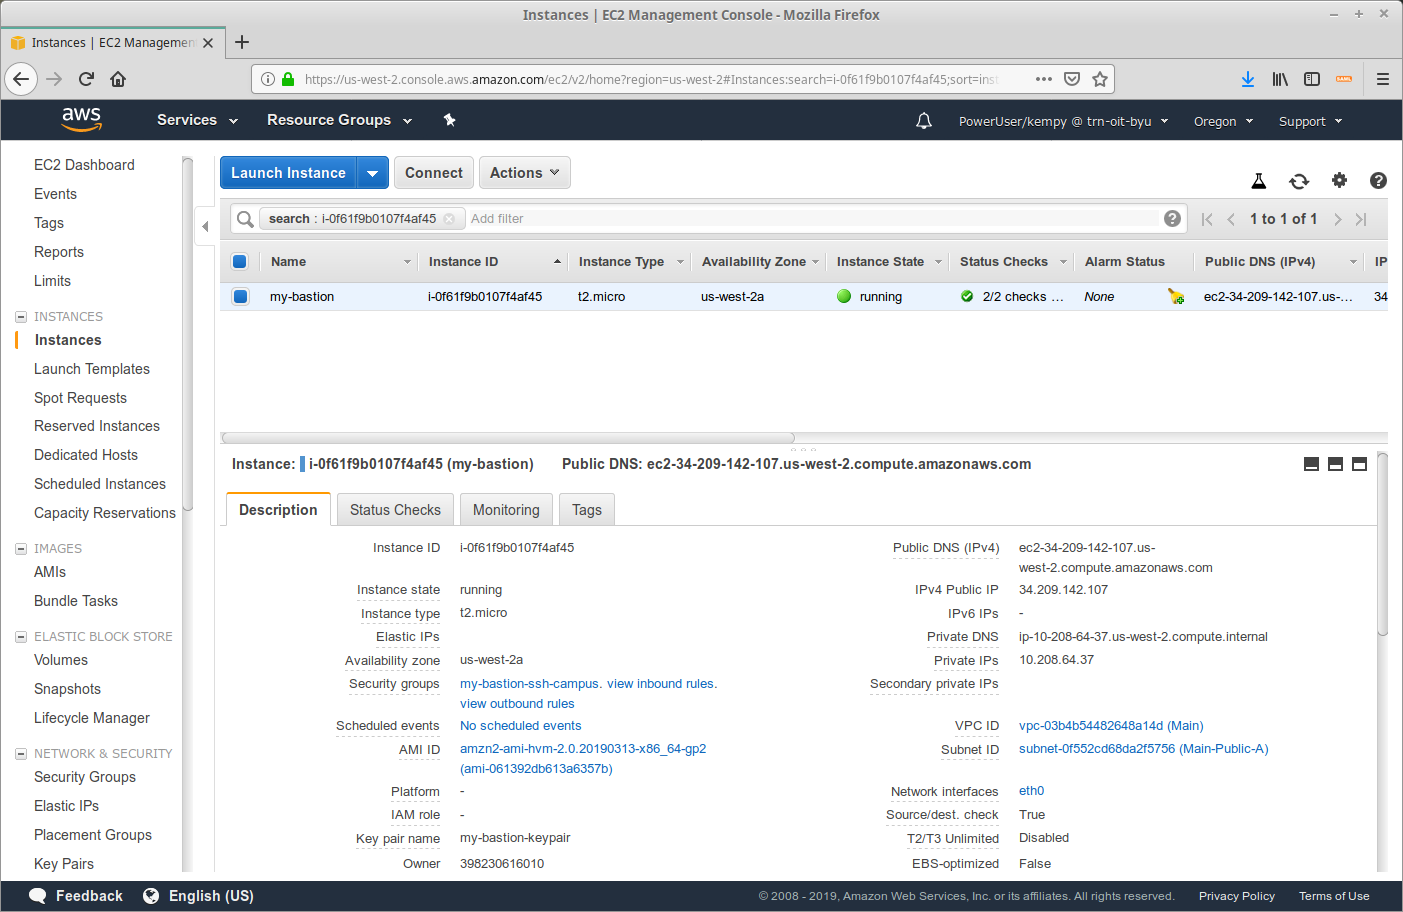This screenshot has width=1403, height=912.
Task: Click the Connect button
Action: click(433, 173)
